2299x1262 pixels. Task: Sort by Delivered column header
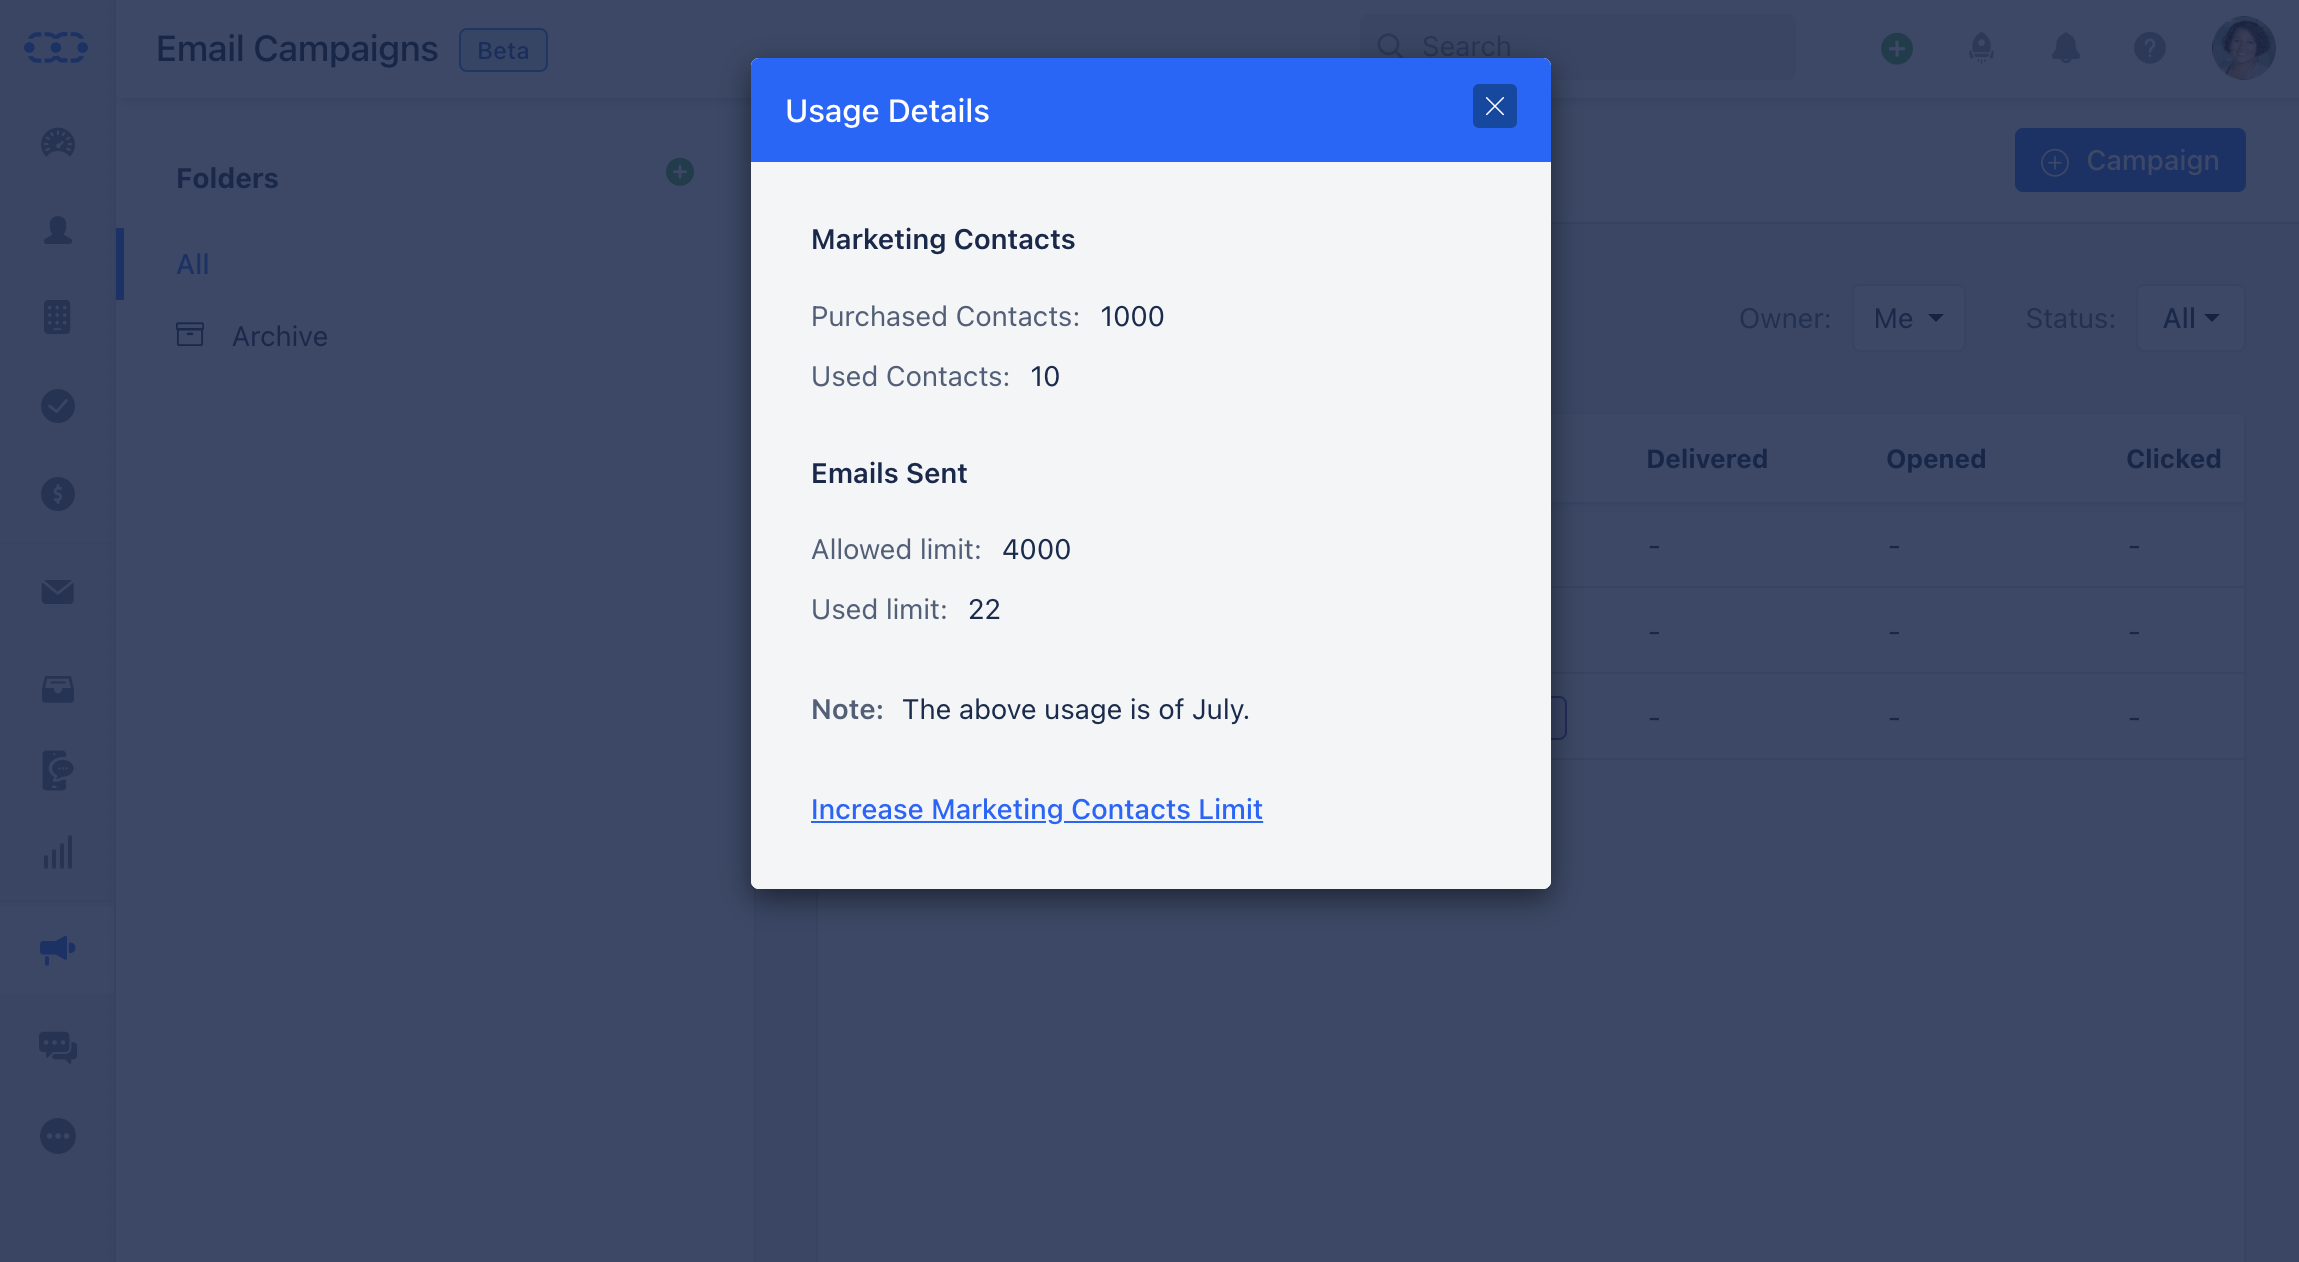tap(1707, 459)
